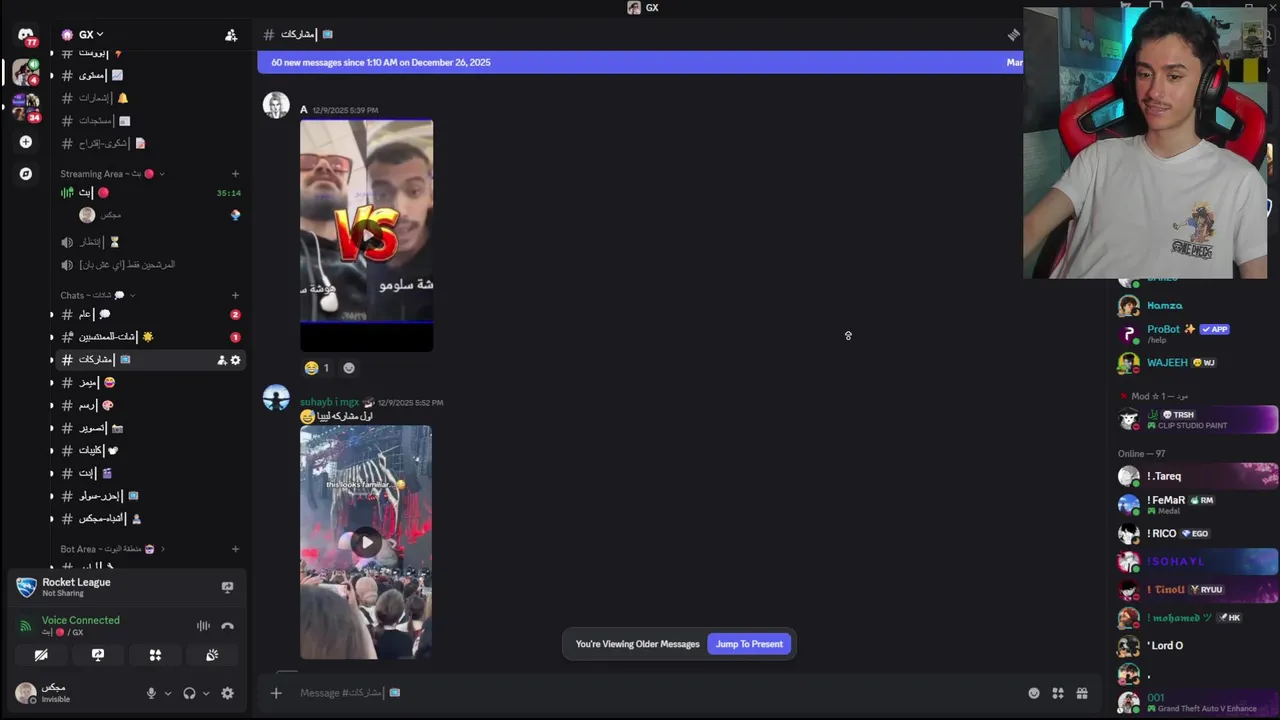
Task: Open noise suppression waveform icon
Action: pos(203,626)
